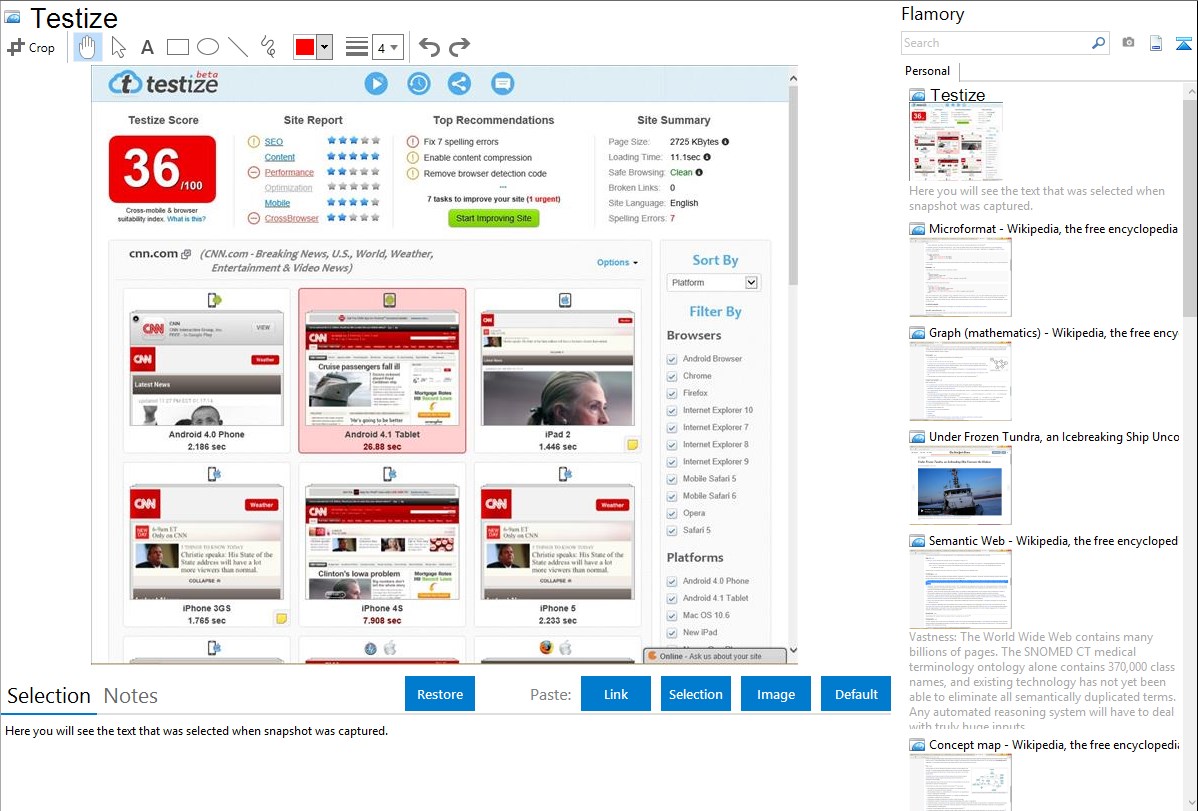Pick the ellipse shape tool
Viewport: 1198px width, 811px height.
208,47
